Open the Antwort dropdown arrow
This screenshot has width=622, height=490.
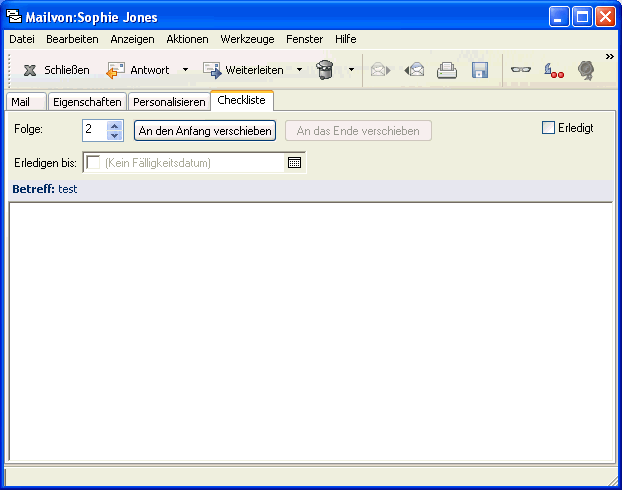[x=185, y=70]
